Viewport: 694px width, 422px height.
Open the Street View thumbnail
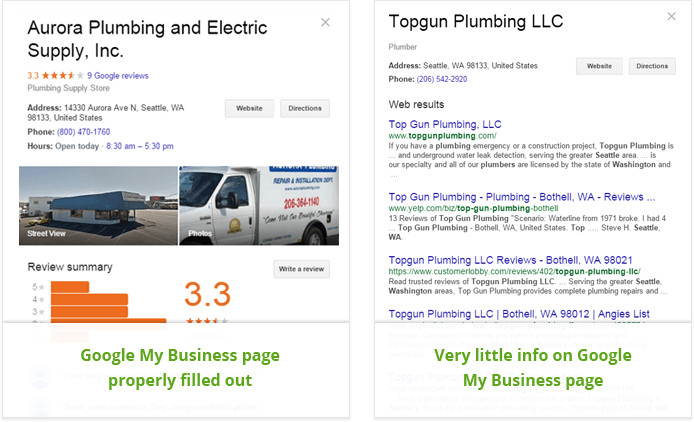(x=98, y=205)
